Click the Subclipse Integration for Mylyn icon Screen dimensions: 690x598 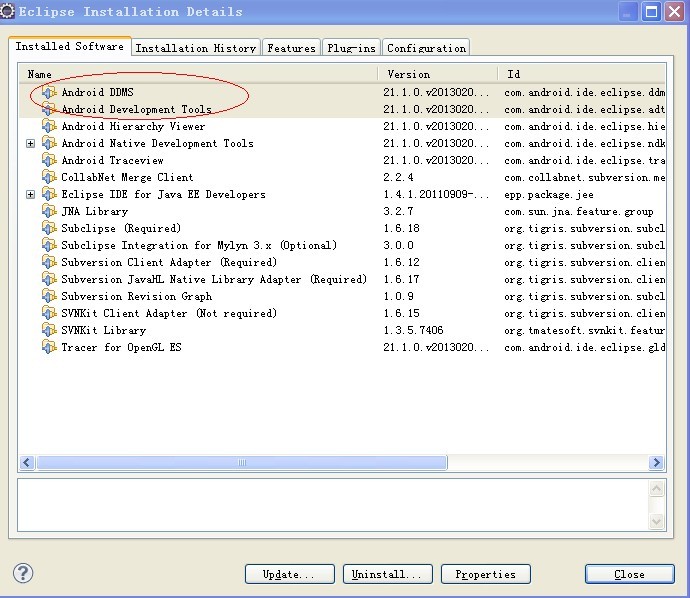pos(49,245)
